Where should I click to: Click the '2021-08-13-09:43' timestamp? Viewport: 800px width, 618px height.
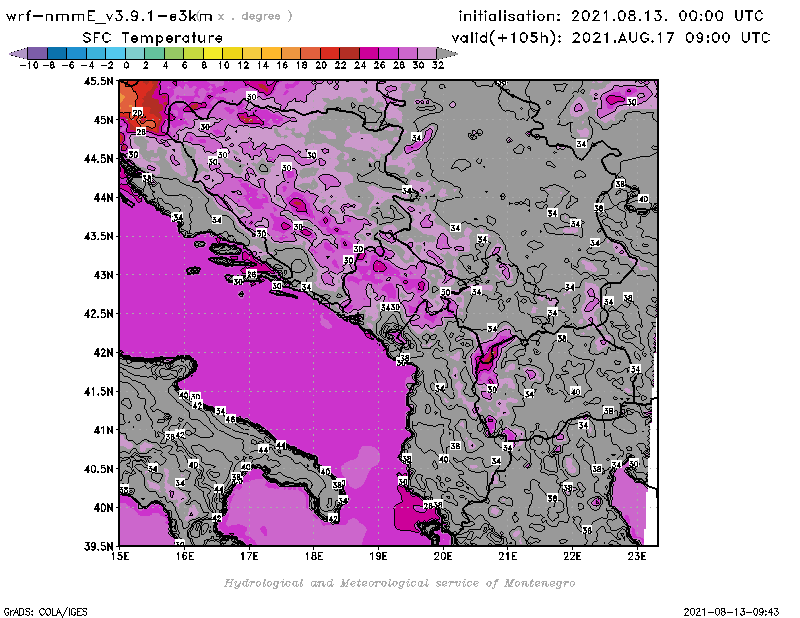click(731, 611)
